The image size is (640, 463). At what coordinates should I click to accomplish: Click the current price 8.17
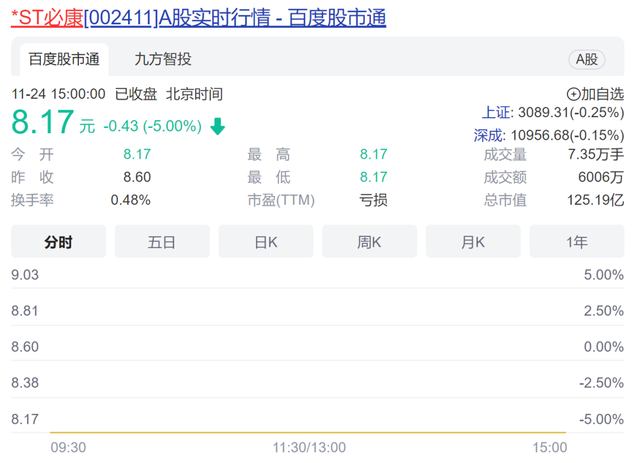43,122
